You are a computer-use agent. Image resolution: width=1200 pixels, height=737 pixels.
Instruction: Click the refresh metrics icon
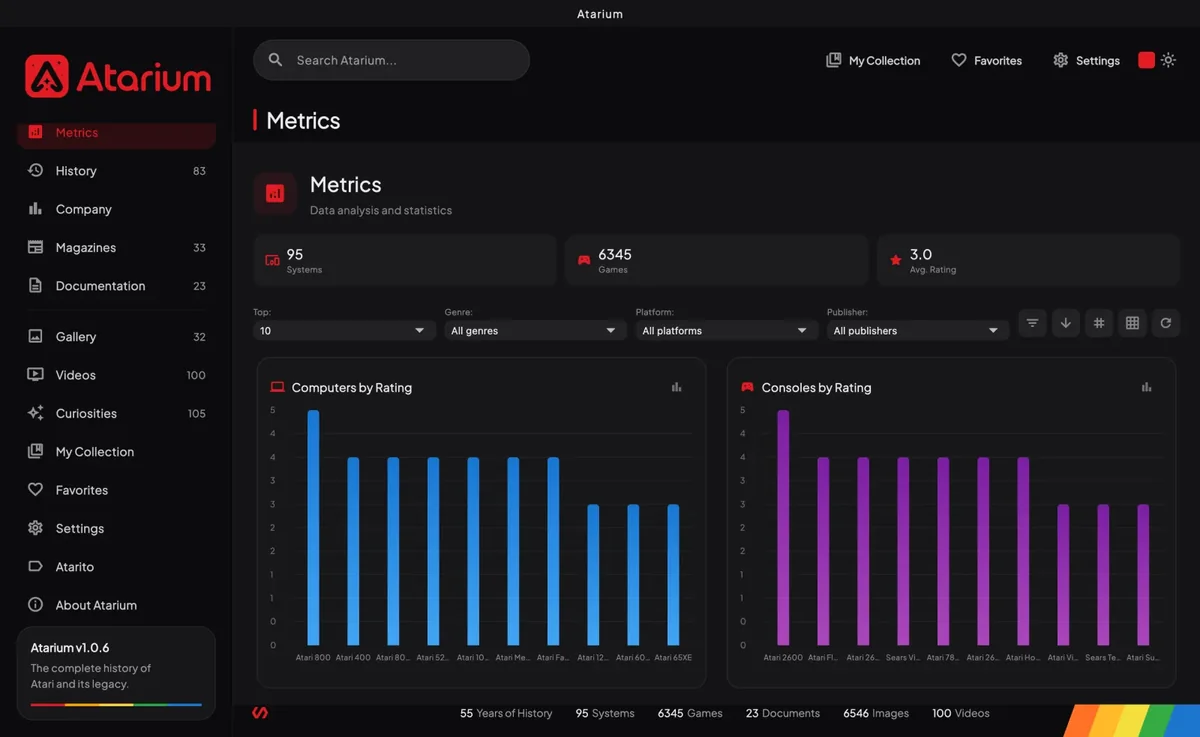(1166, 323)
